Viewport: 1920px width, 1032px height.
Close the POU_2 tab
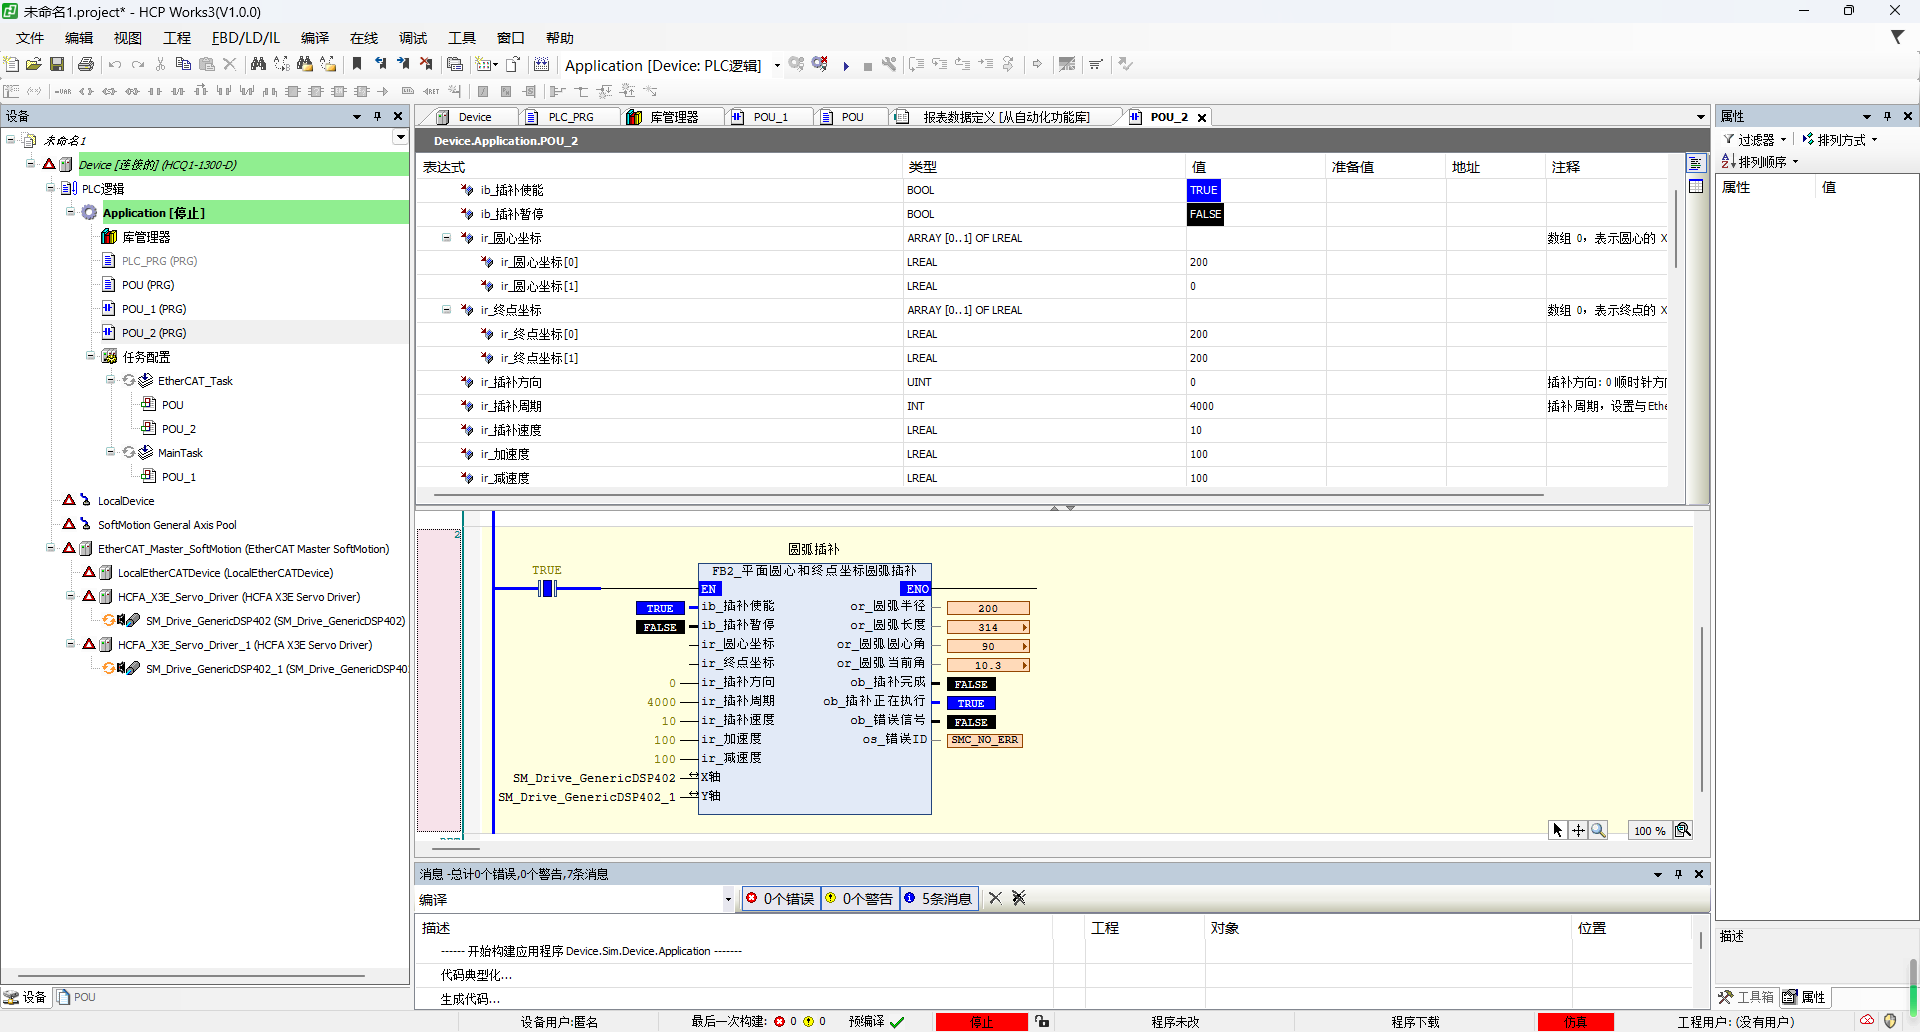[1202, 117]
